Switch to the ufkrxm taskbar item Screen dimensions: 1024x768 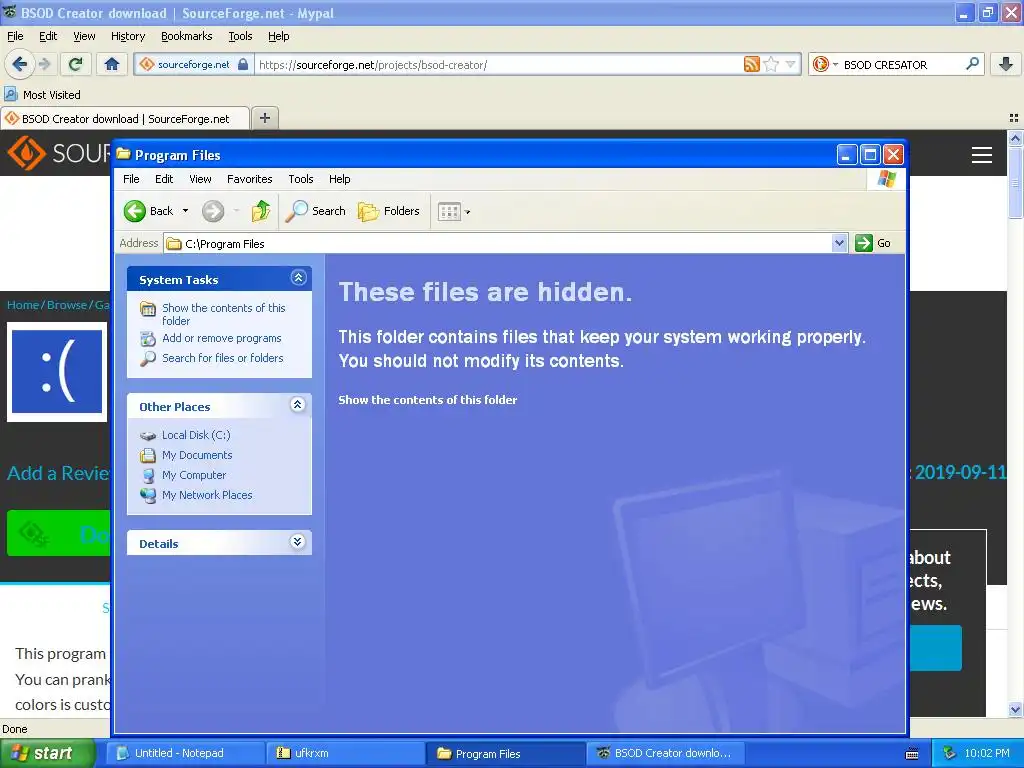pyautogui.click(x=346, y=753)
